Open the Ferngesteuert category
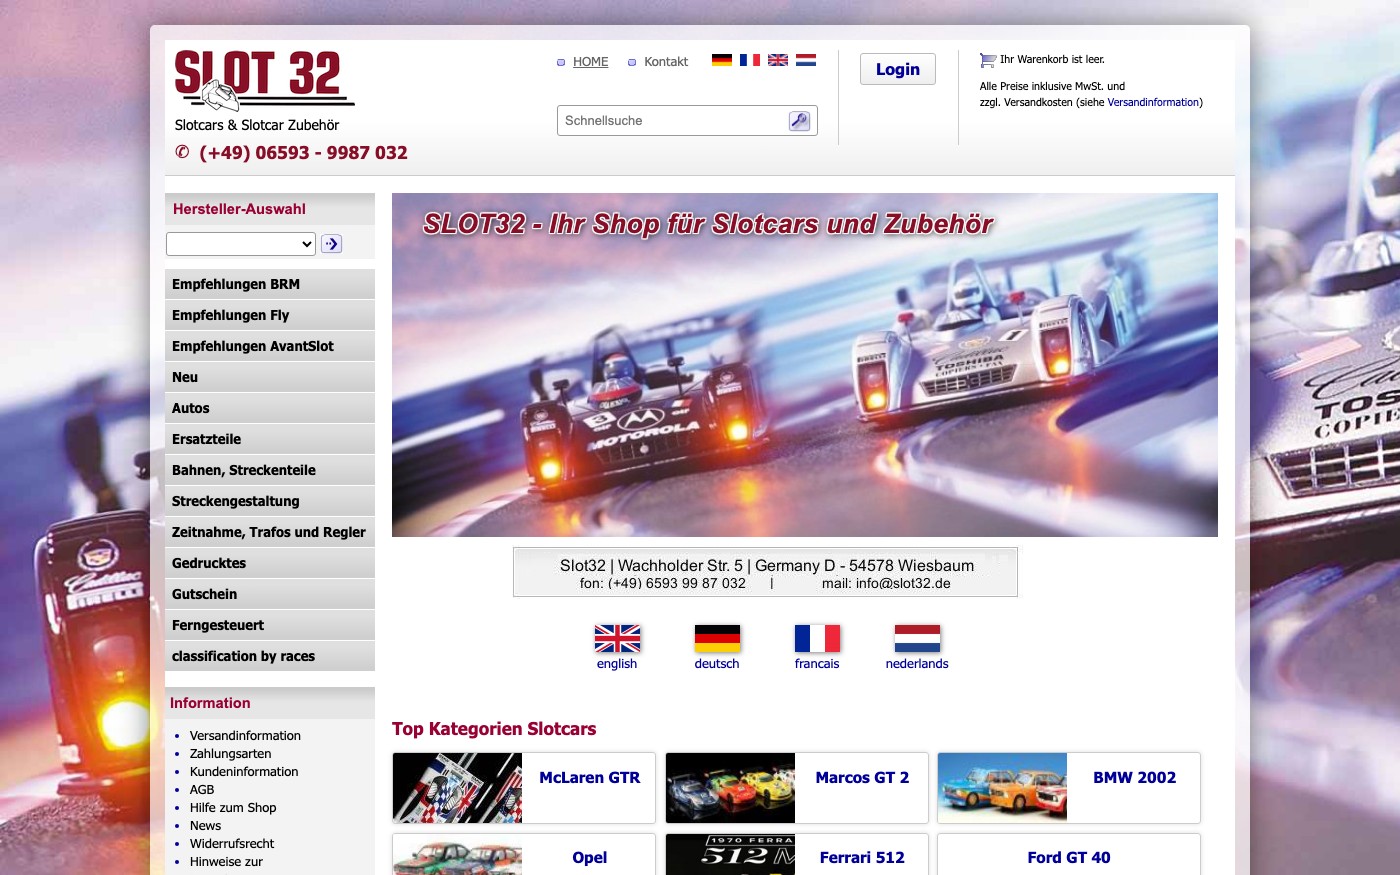Screen dimensions: 1400x875 pos(270,625)
